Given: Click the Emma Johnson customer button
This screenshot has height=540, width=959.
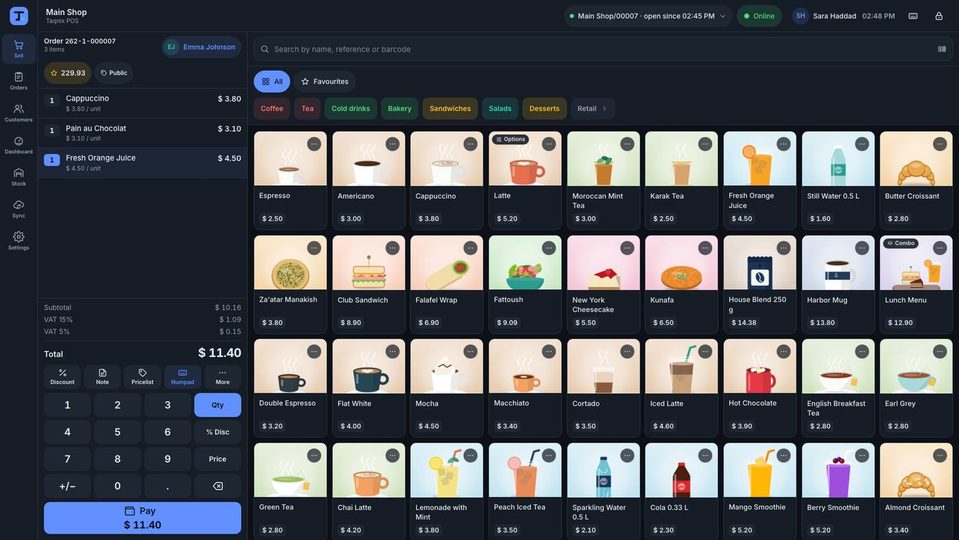Looking at the screenshot, I should tap(202, 46).
